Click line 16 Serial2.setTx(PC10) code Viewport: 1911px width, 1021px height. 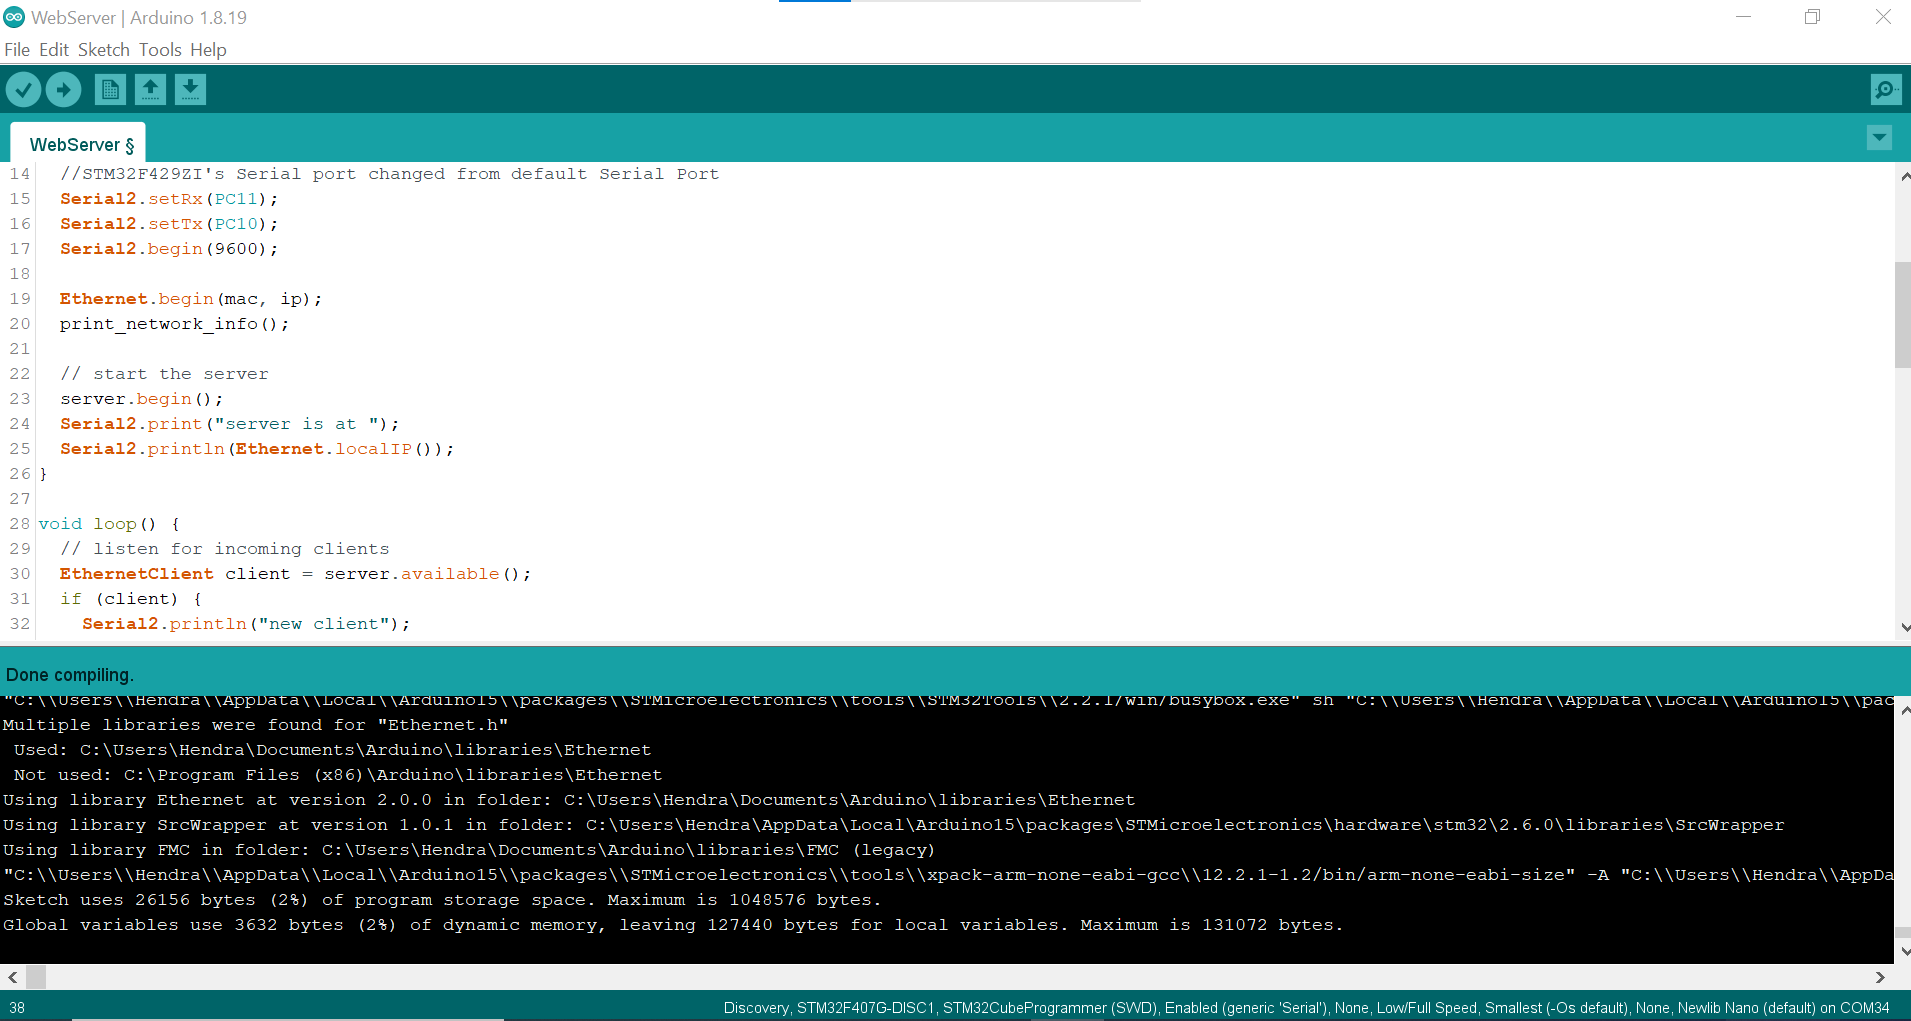coord(169,224)
